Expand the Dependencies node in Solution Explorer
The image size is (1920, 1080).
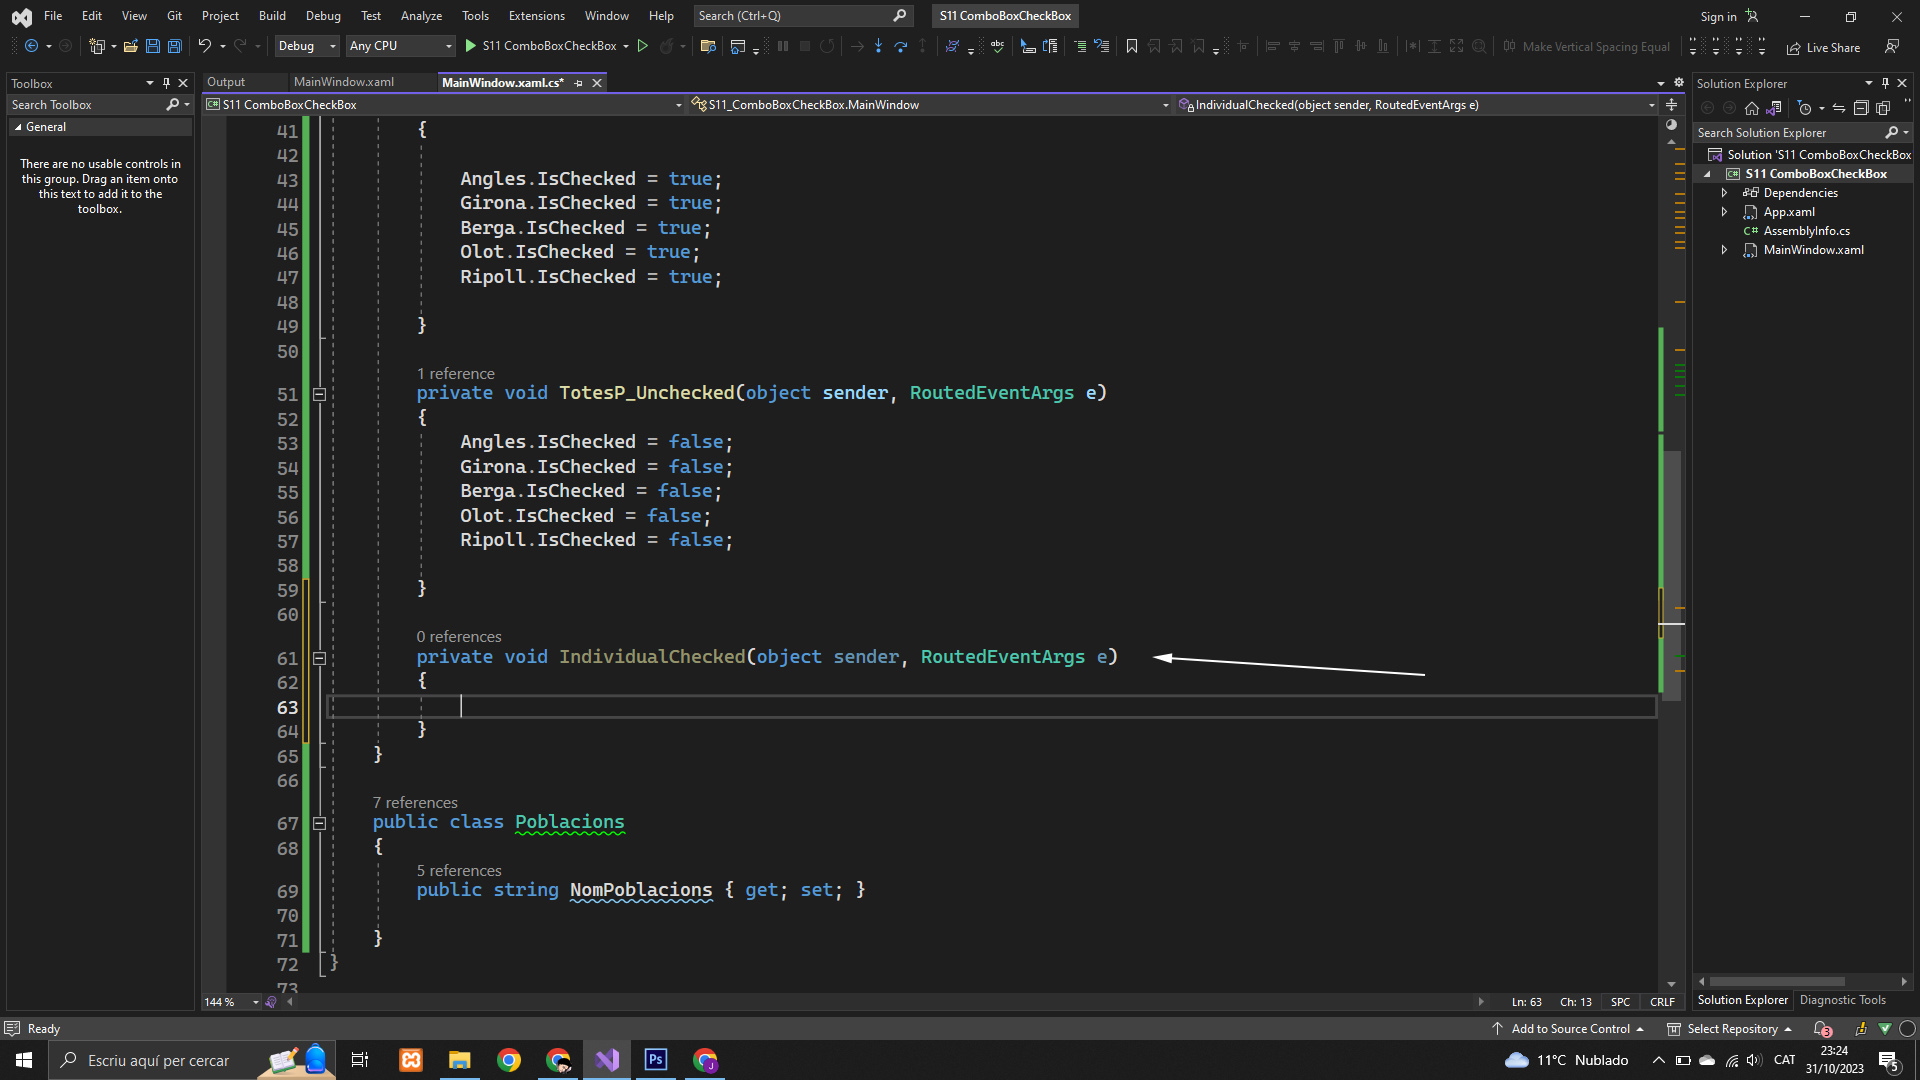click(1724, 193)
